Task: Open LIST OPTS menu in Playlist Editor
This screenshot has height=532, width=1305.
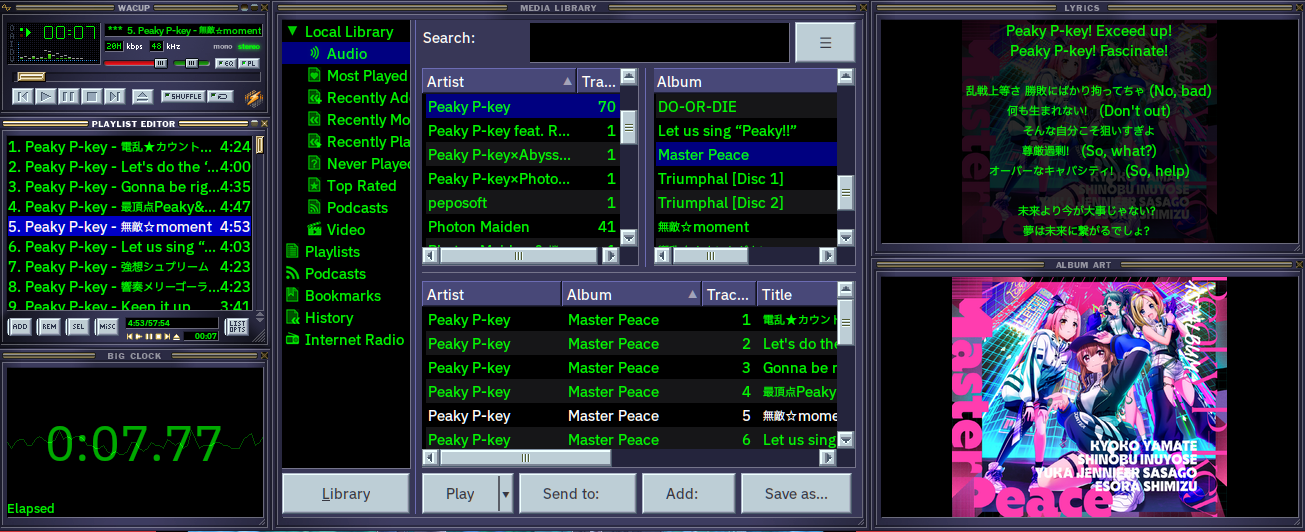Action: 237,326
